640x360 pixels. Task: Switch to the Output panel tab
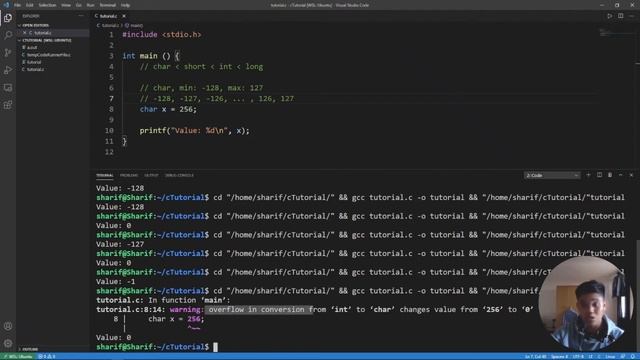[151, 176]
